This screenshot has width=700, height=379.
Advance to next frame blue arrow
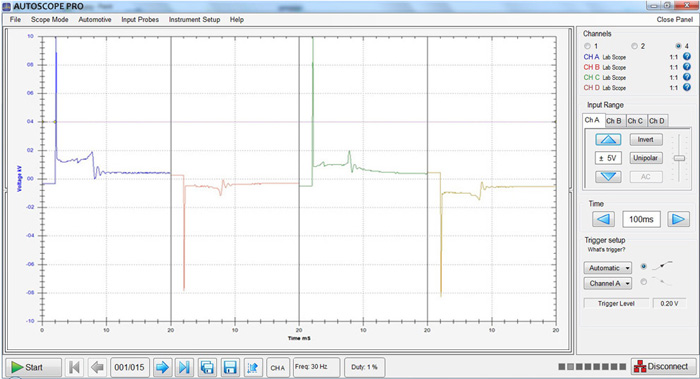click(162, 367)
